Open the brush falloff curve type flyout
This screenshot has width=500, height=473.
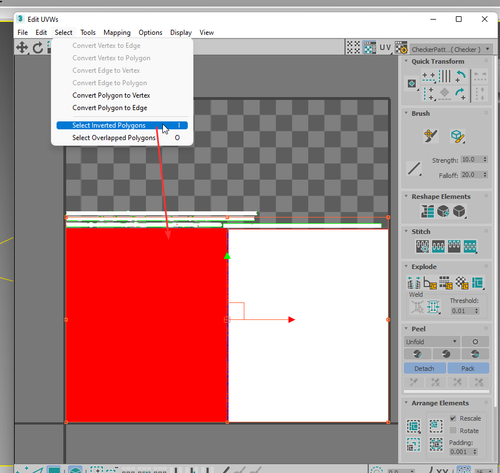tap(414, 168)
